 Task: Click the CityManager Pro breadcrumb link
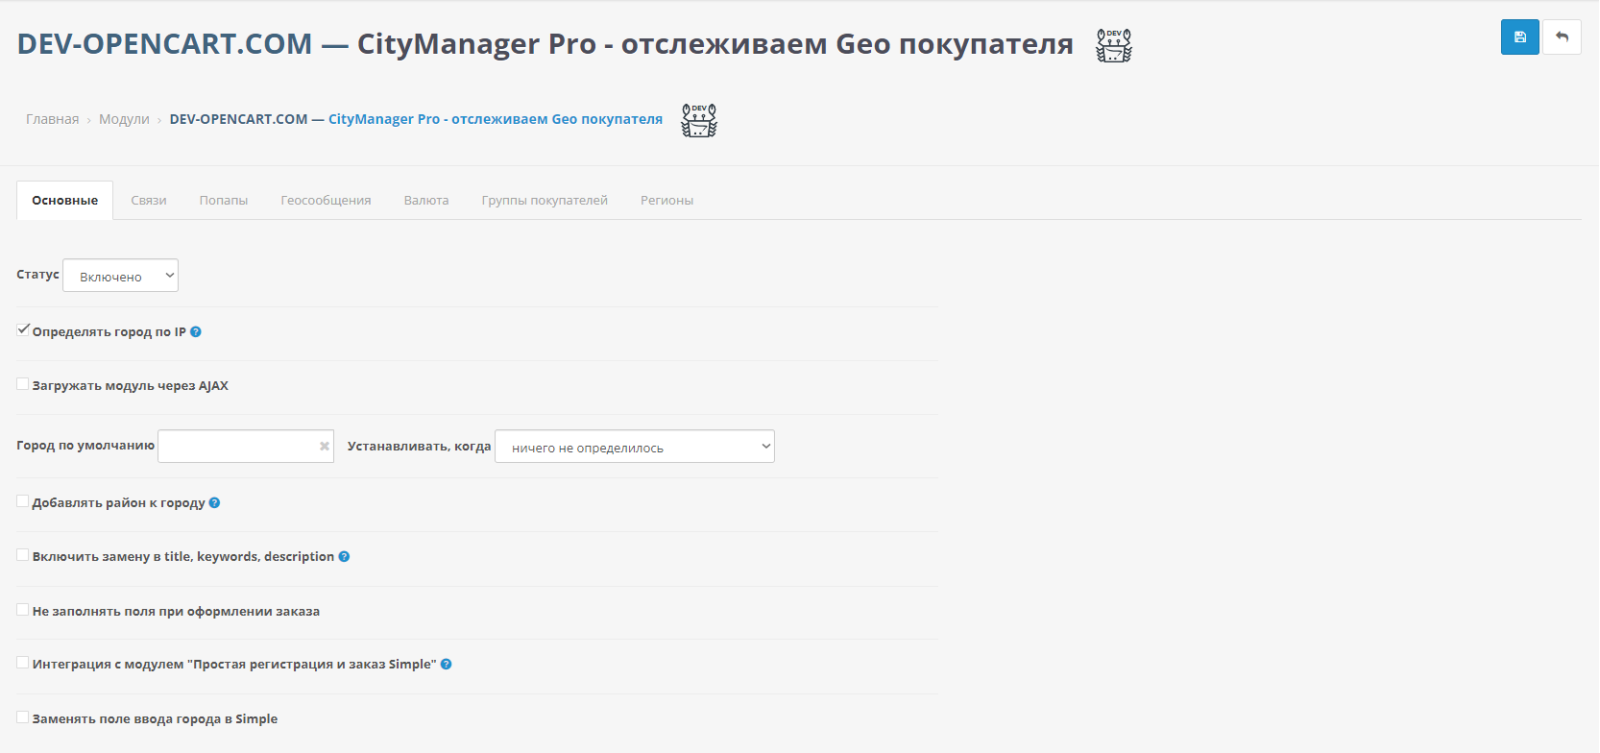tap(416, 119)
